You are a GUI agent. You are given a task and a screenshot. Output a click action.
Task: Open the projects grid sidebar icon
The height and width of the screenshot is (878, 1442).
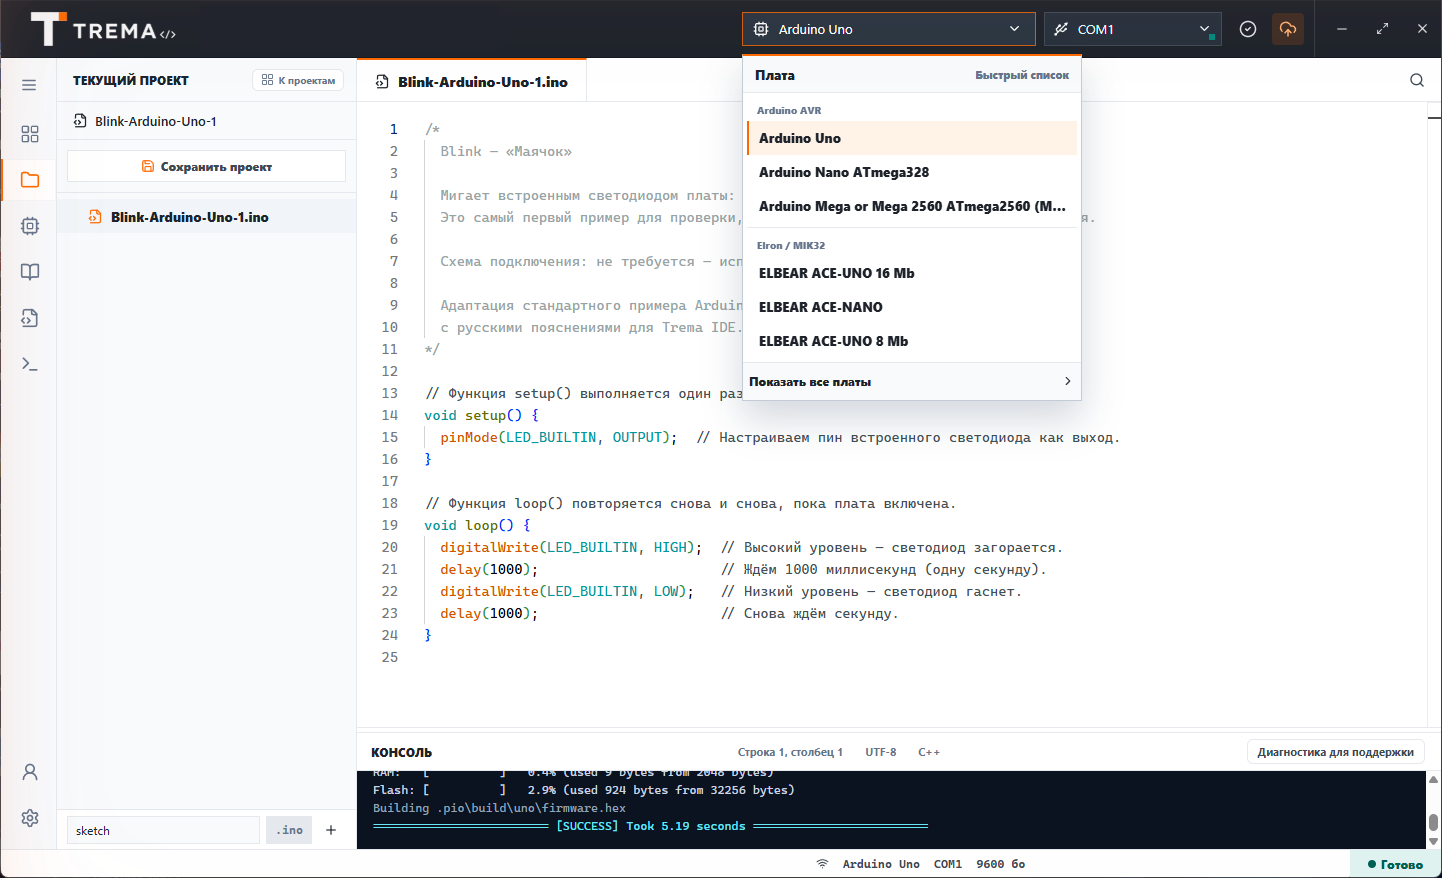(30, 134)
